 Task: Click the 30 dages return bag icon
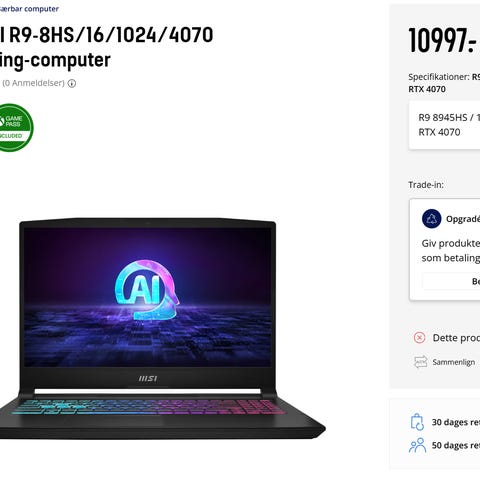(417, 422)
